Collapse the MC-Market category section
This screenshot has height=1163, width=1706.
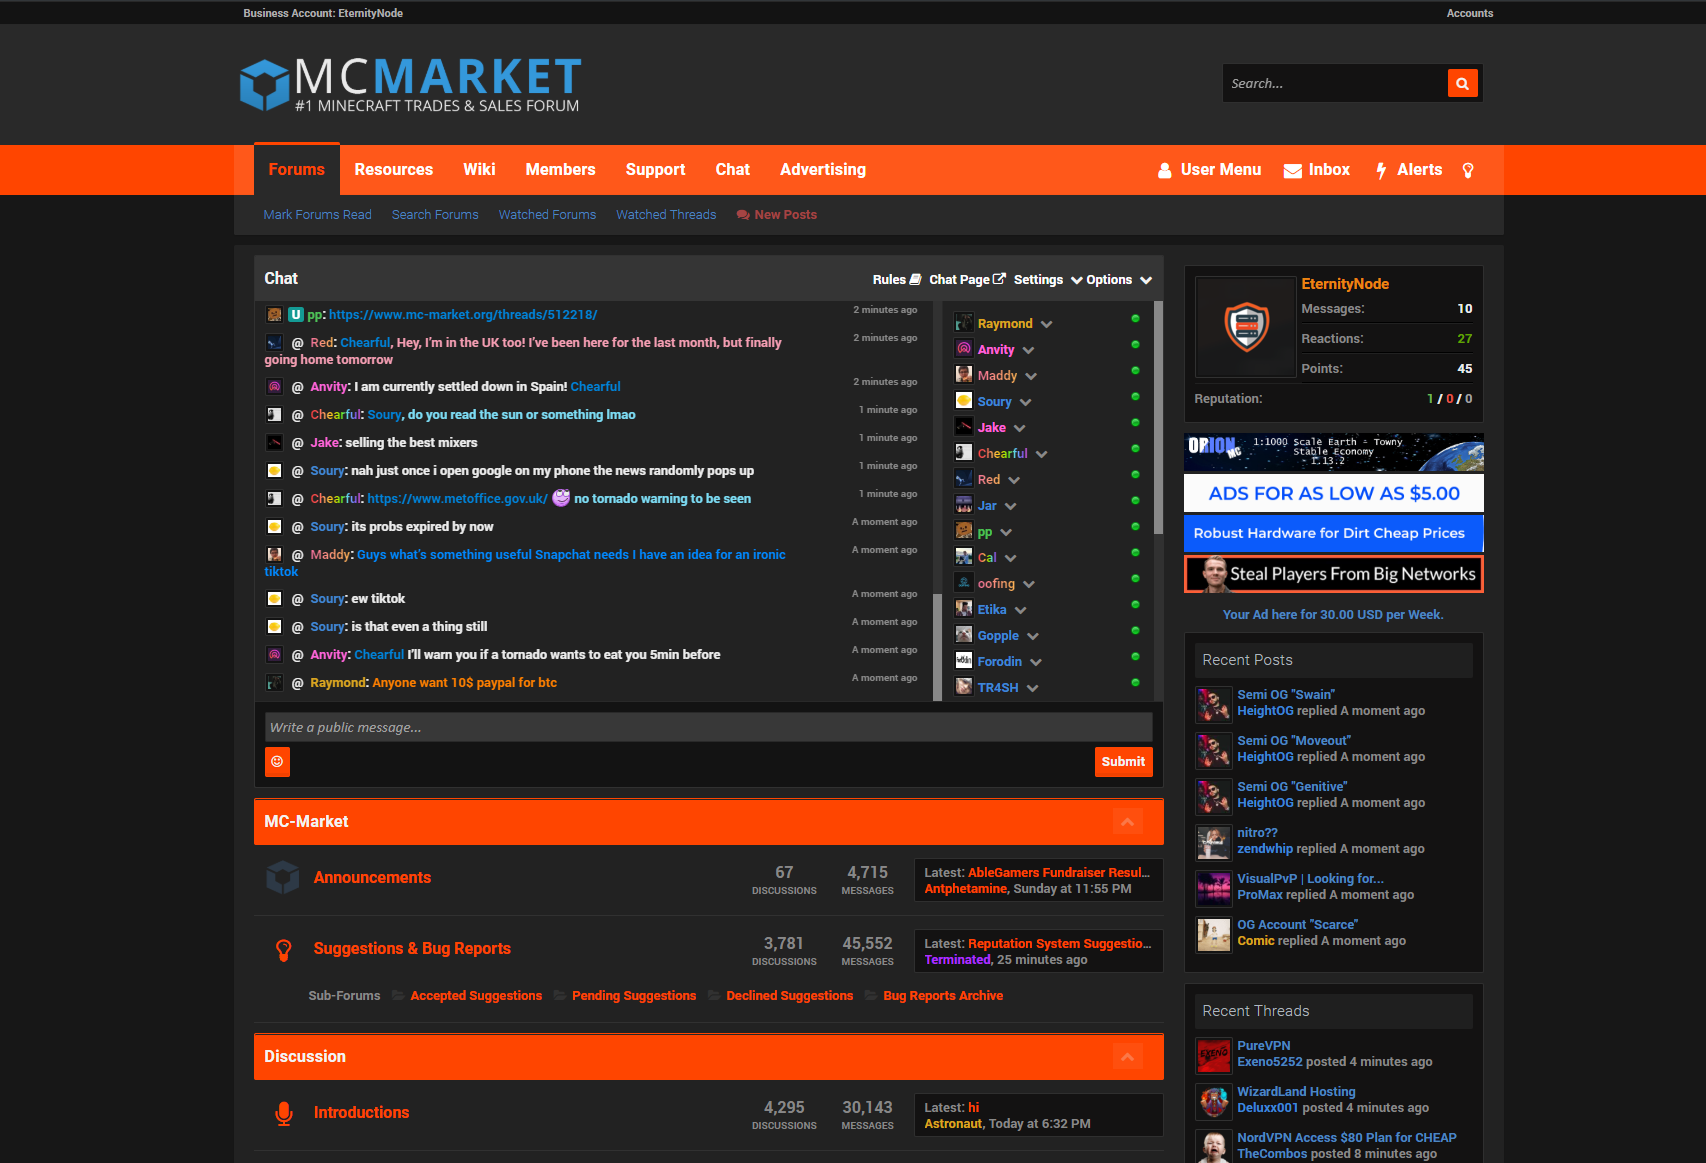pyautogui.click(x=1127, y=822)
